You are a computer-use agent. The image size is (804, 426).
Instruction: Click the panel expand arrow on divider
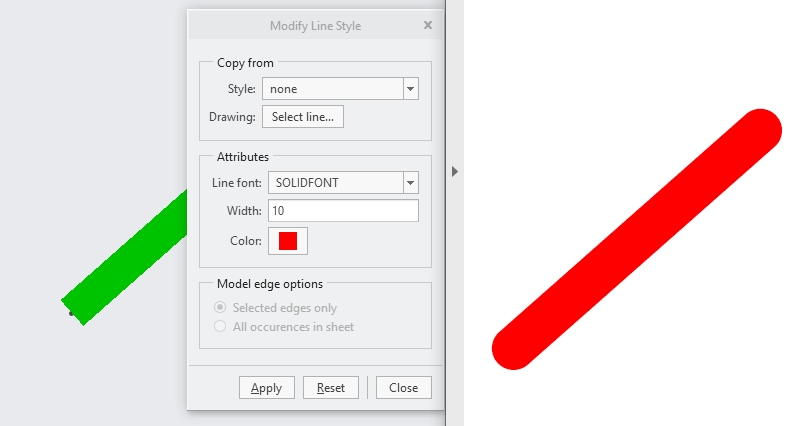pos(455,172)
